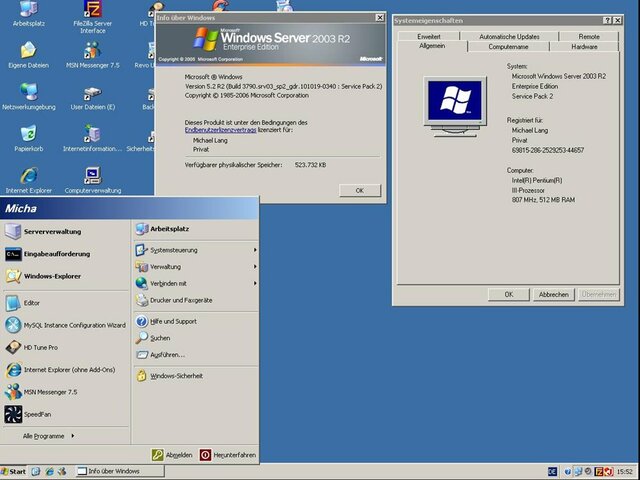Click the system tray clock showing 15:52
This screenshot has width=640, height=480.
coord(624,472)
